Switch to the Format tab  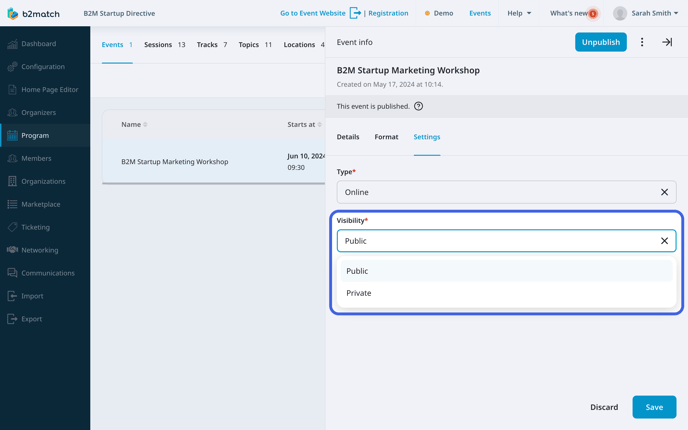coord(387,137)
